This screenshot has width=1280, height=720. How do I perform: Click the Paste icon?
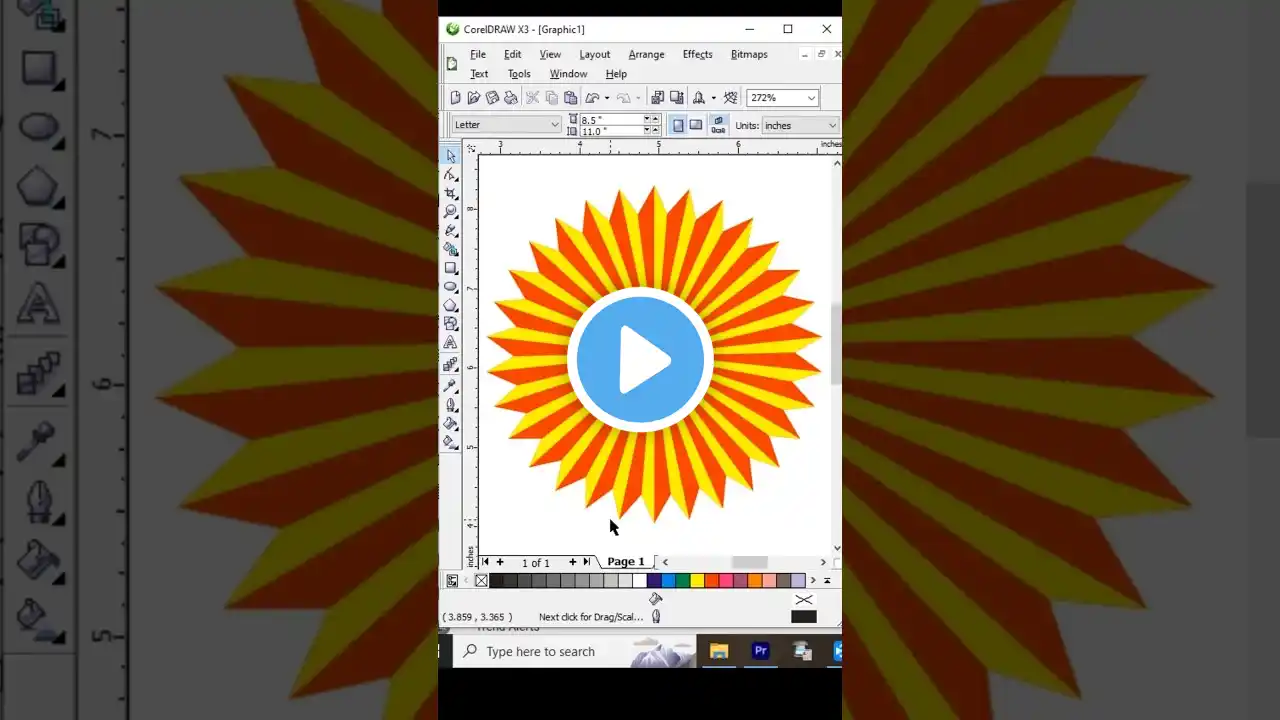(x=571, y=97)
